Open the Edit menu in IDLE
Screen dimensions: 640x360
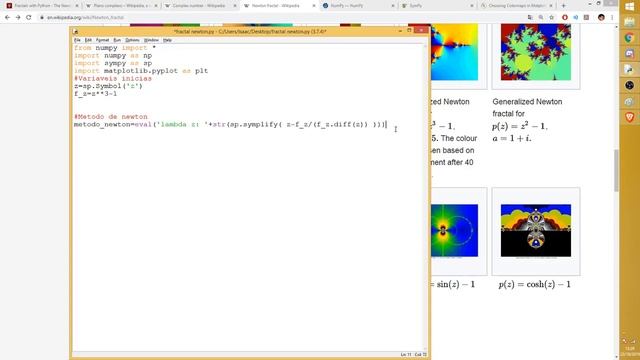point(88,40)
